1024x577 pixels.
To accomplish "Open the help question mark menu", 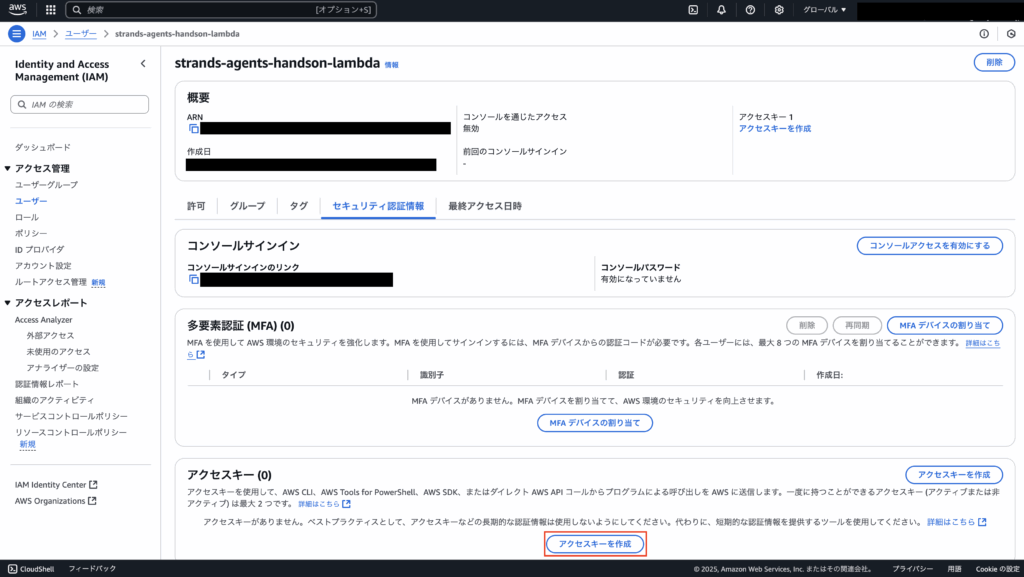I will pyautogui.click(x=750, y=10).
